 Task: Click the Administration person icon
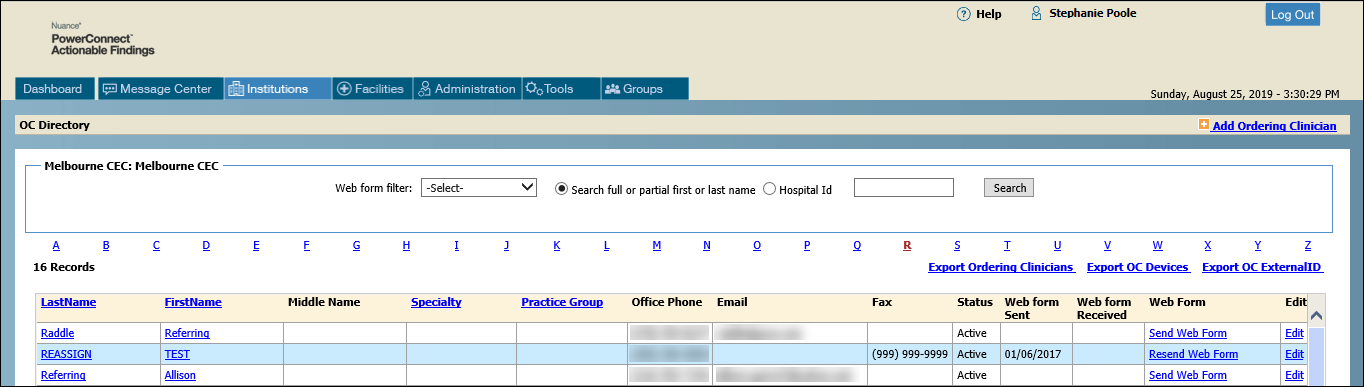click(x=424, y=89)
